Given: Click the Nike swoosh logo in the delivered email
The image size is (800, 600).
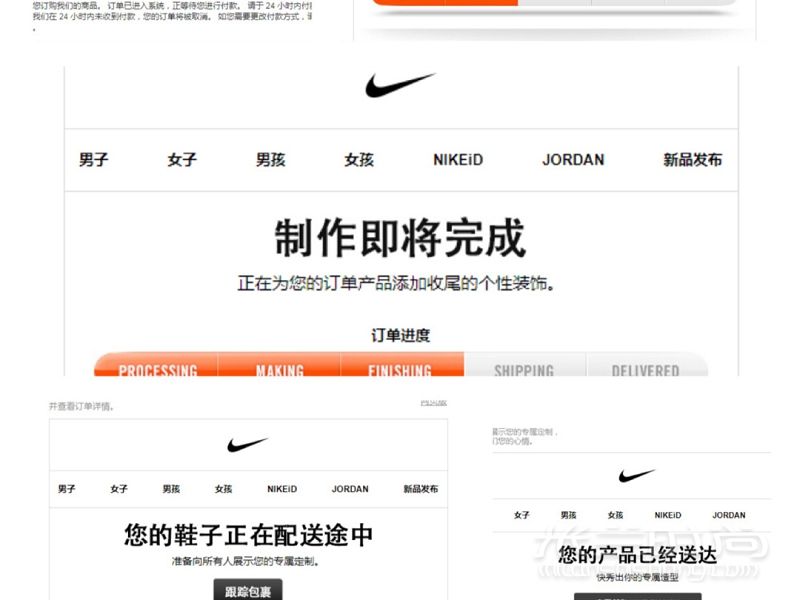Looking at the screenshot, I should click(637, 476).
